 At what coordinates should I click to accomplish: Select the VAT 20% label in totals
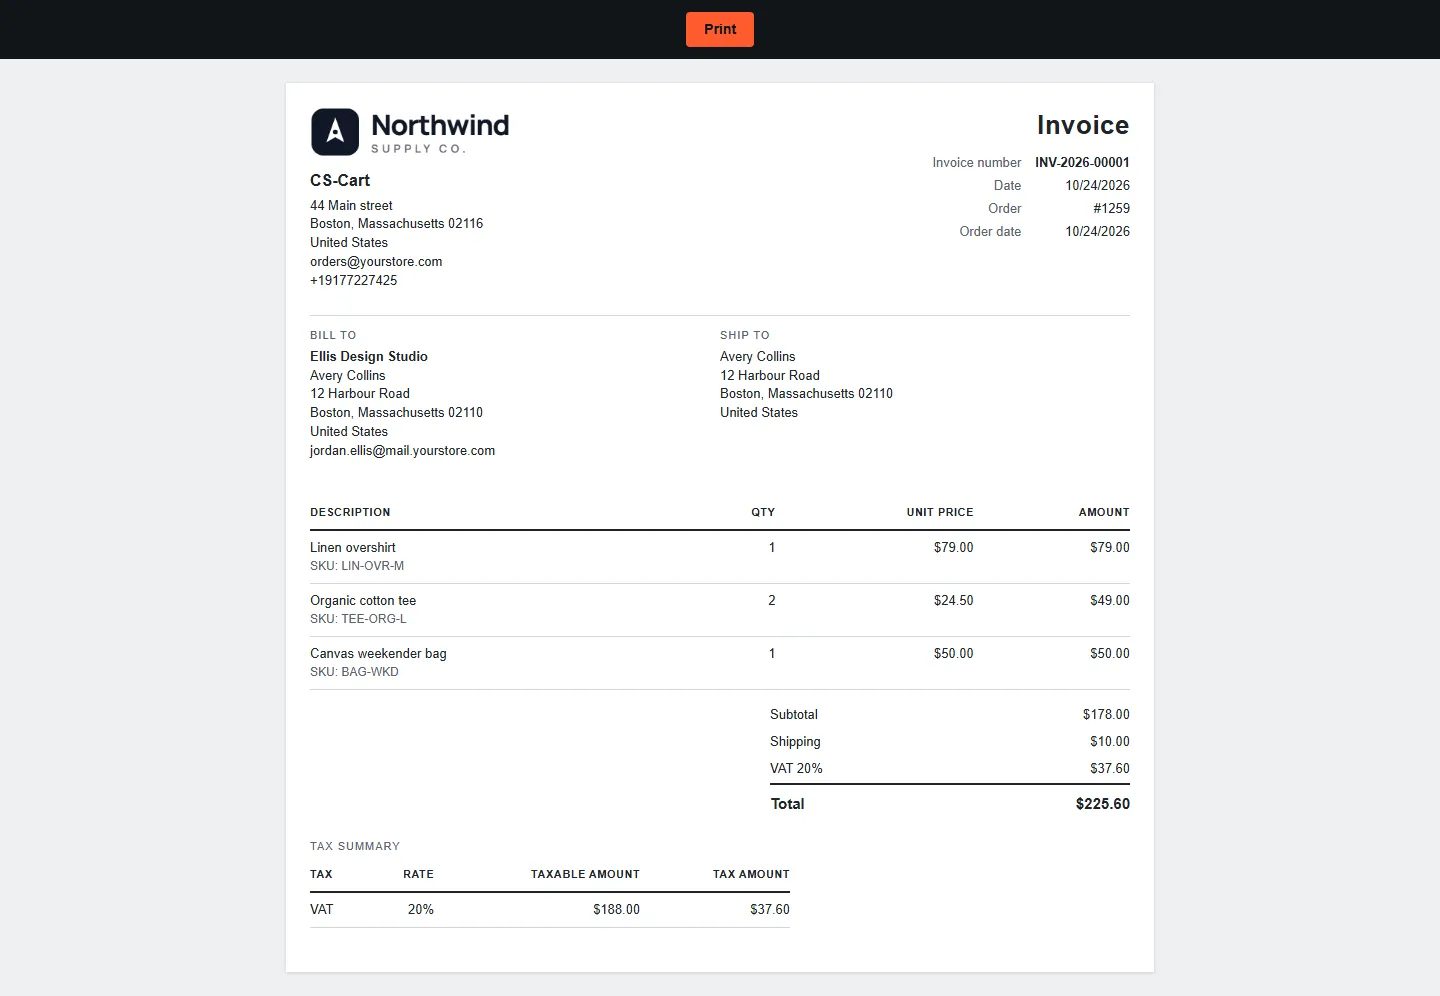point(796,768)
